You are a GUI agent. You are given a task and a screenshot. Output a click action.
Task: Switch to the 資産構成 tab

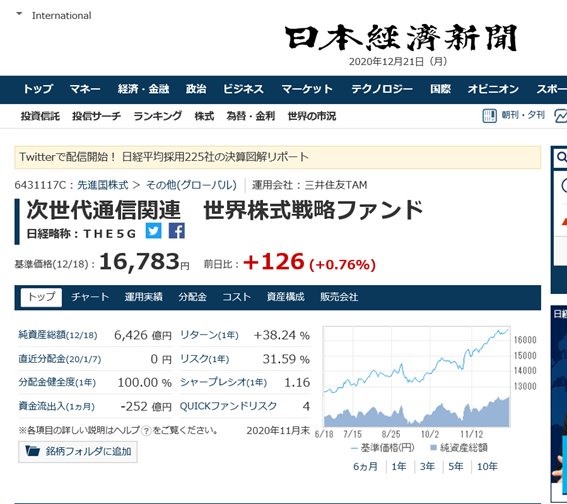[286, 297]
